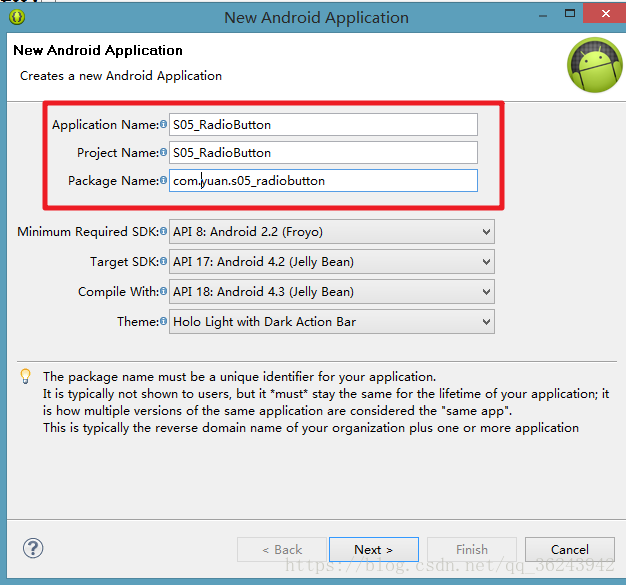The height and width of the screenshot is (585, 626).
Task: Click the lightbulb tip icon
Action: pyautogui.click(x=26, y=377)
